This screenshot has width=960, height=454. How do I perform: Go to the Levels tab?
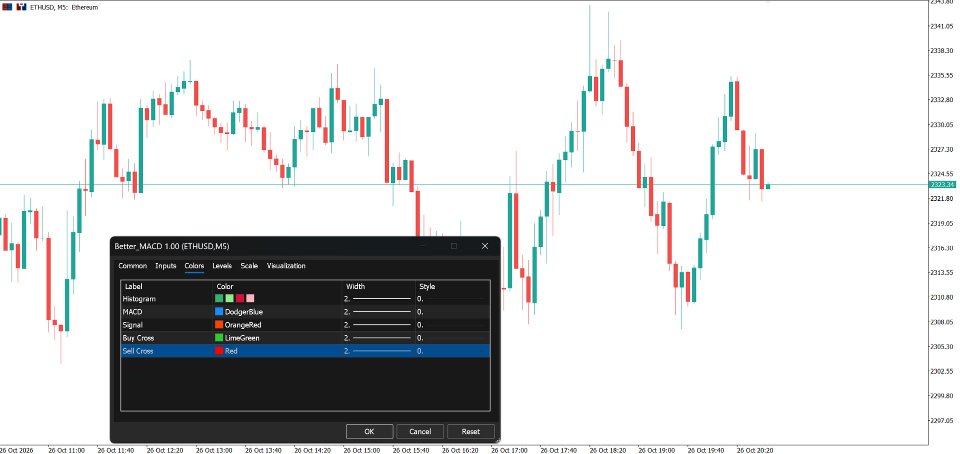point(222,266)
